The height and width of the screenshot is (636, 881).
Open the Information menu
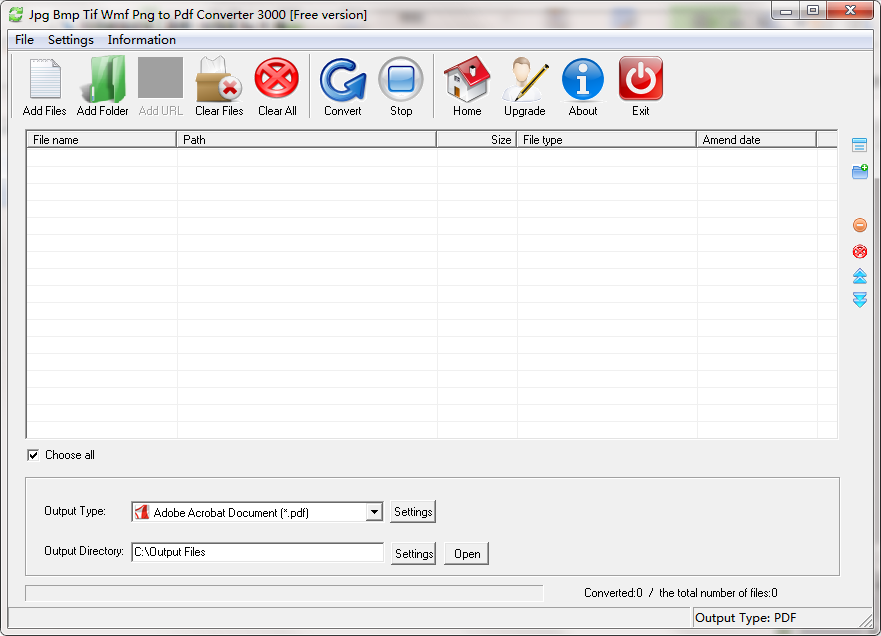[x=141, y=40]
